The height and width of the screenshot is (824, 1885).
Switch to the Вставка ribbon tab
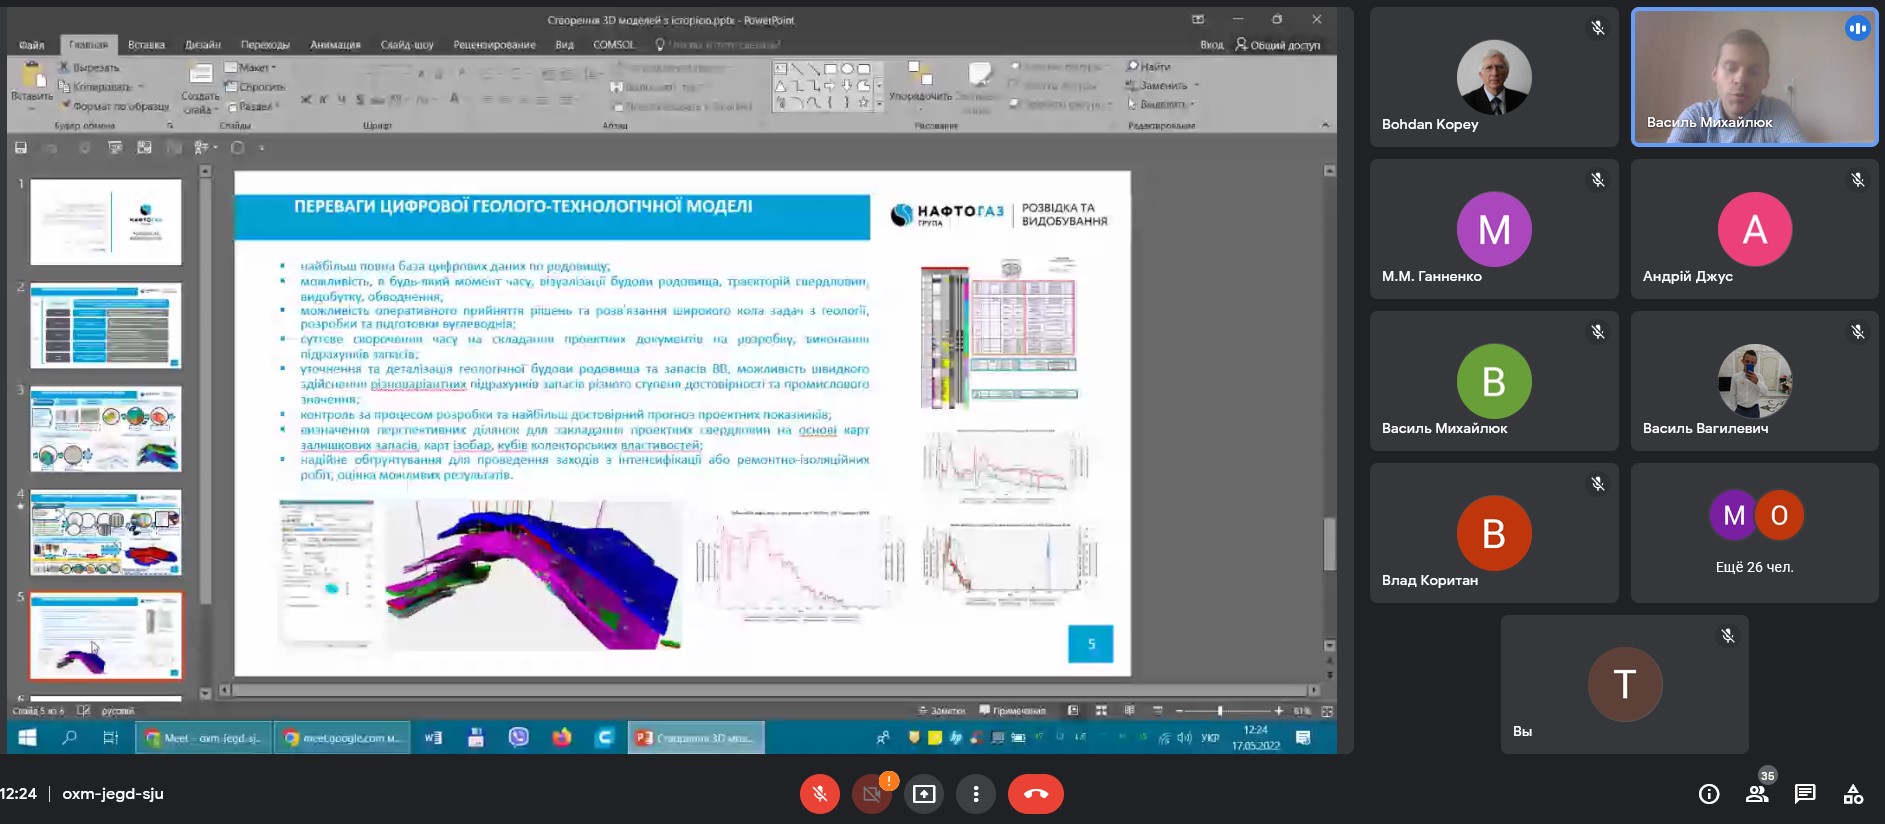pos(146,45)
